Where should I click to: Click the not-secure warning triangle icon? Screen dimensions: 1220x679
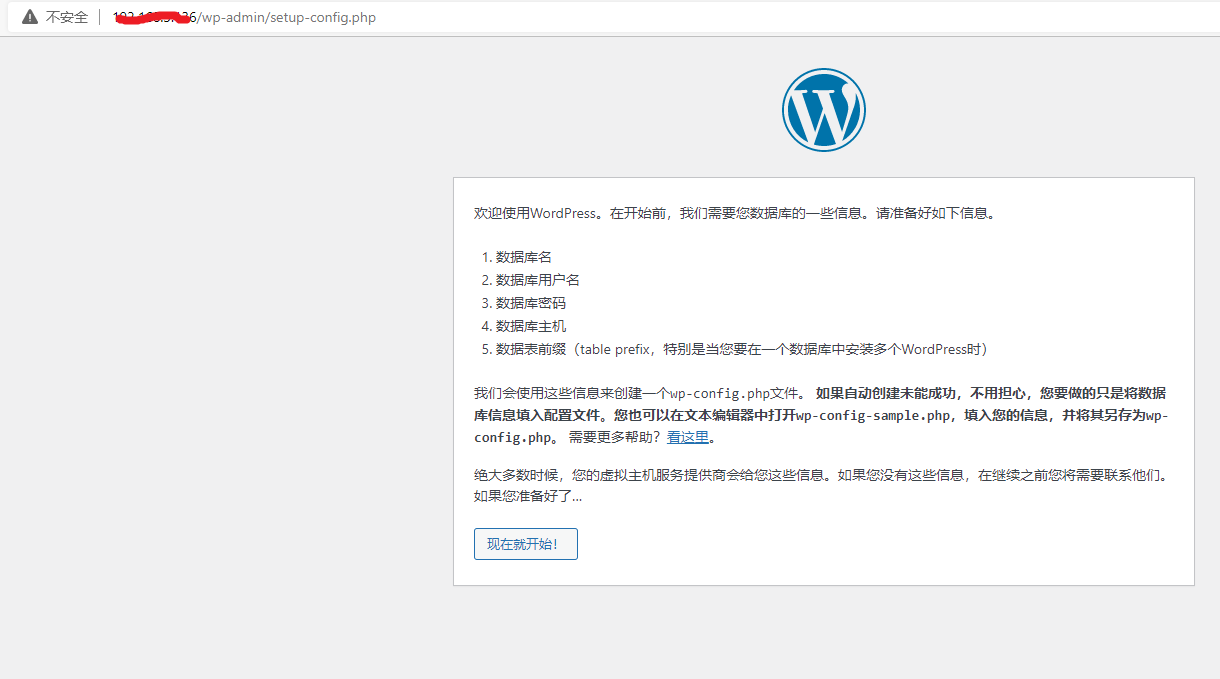tap(30, 17)
